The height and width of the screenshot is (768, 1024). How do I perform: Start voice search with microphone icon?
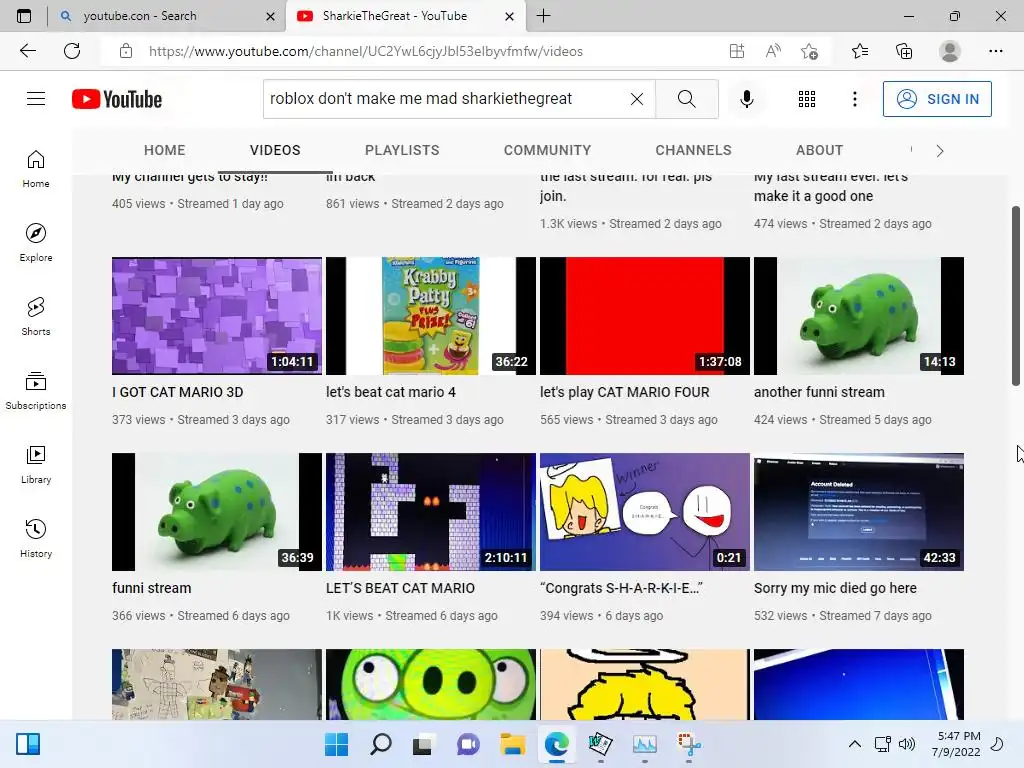[x=746, y=99]
